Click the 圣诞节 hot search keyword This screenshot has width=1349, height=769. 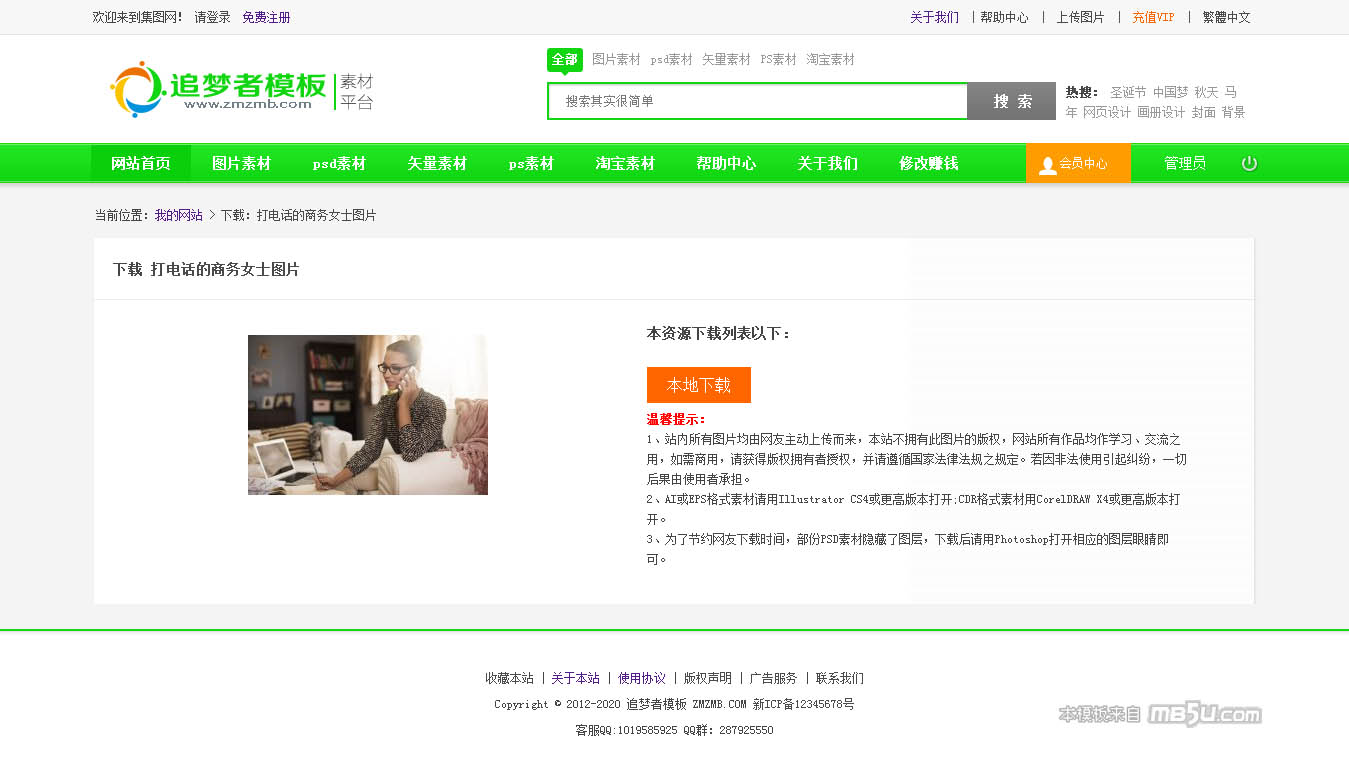point(1128,92)
